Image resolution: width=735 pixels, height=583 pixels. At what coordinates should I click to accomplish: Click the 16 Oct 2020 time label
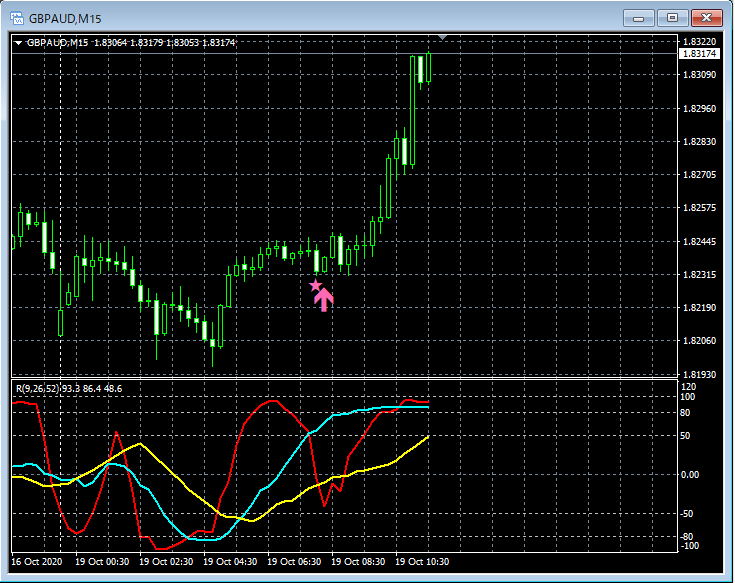37,561
